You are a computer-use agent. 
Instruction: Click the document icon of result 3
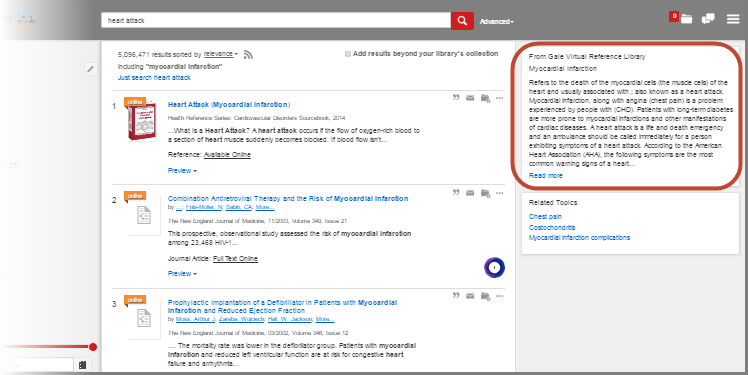point(144,318)
